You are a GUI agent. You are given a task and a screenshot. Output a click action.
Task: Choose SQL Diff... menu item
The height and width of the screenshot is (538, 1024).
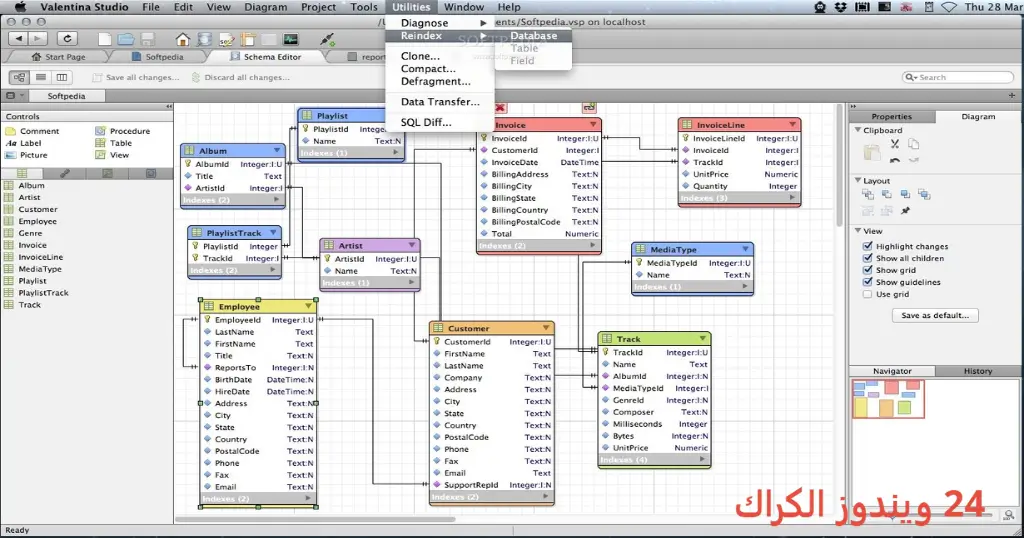[440, 122]
